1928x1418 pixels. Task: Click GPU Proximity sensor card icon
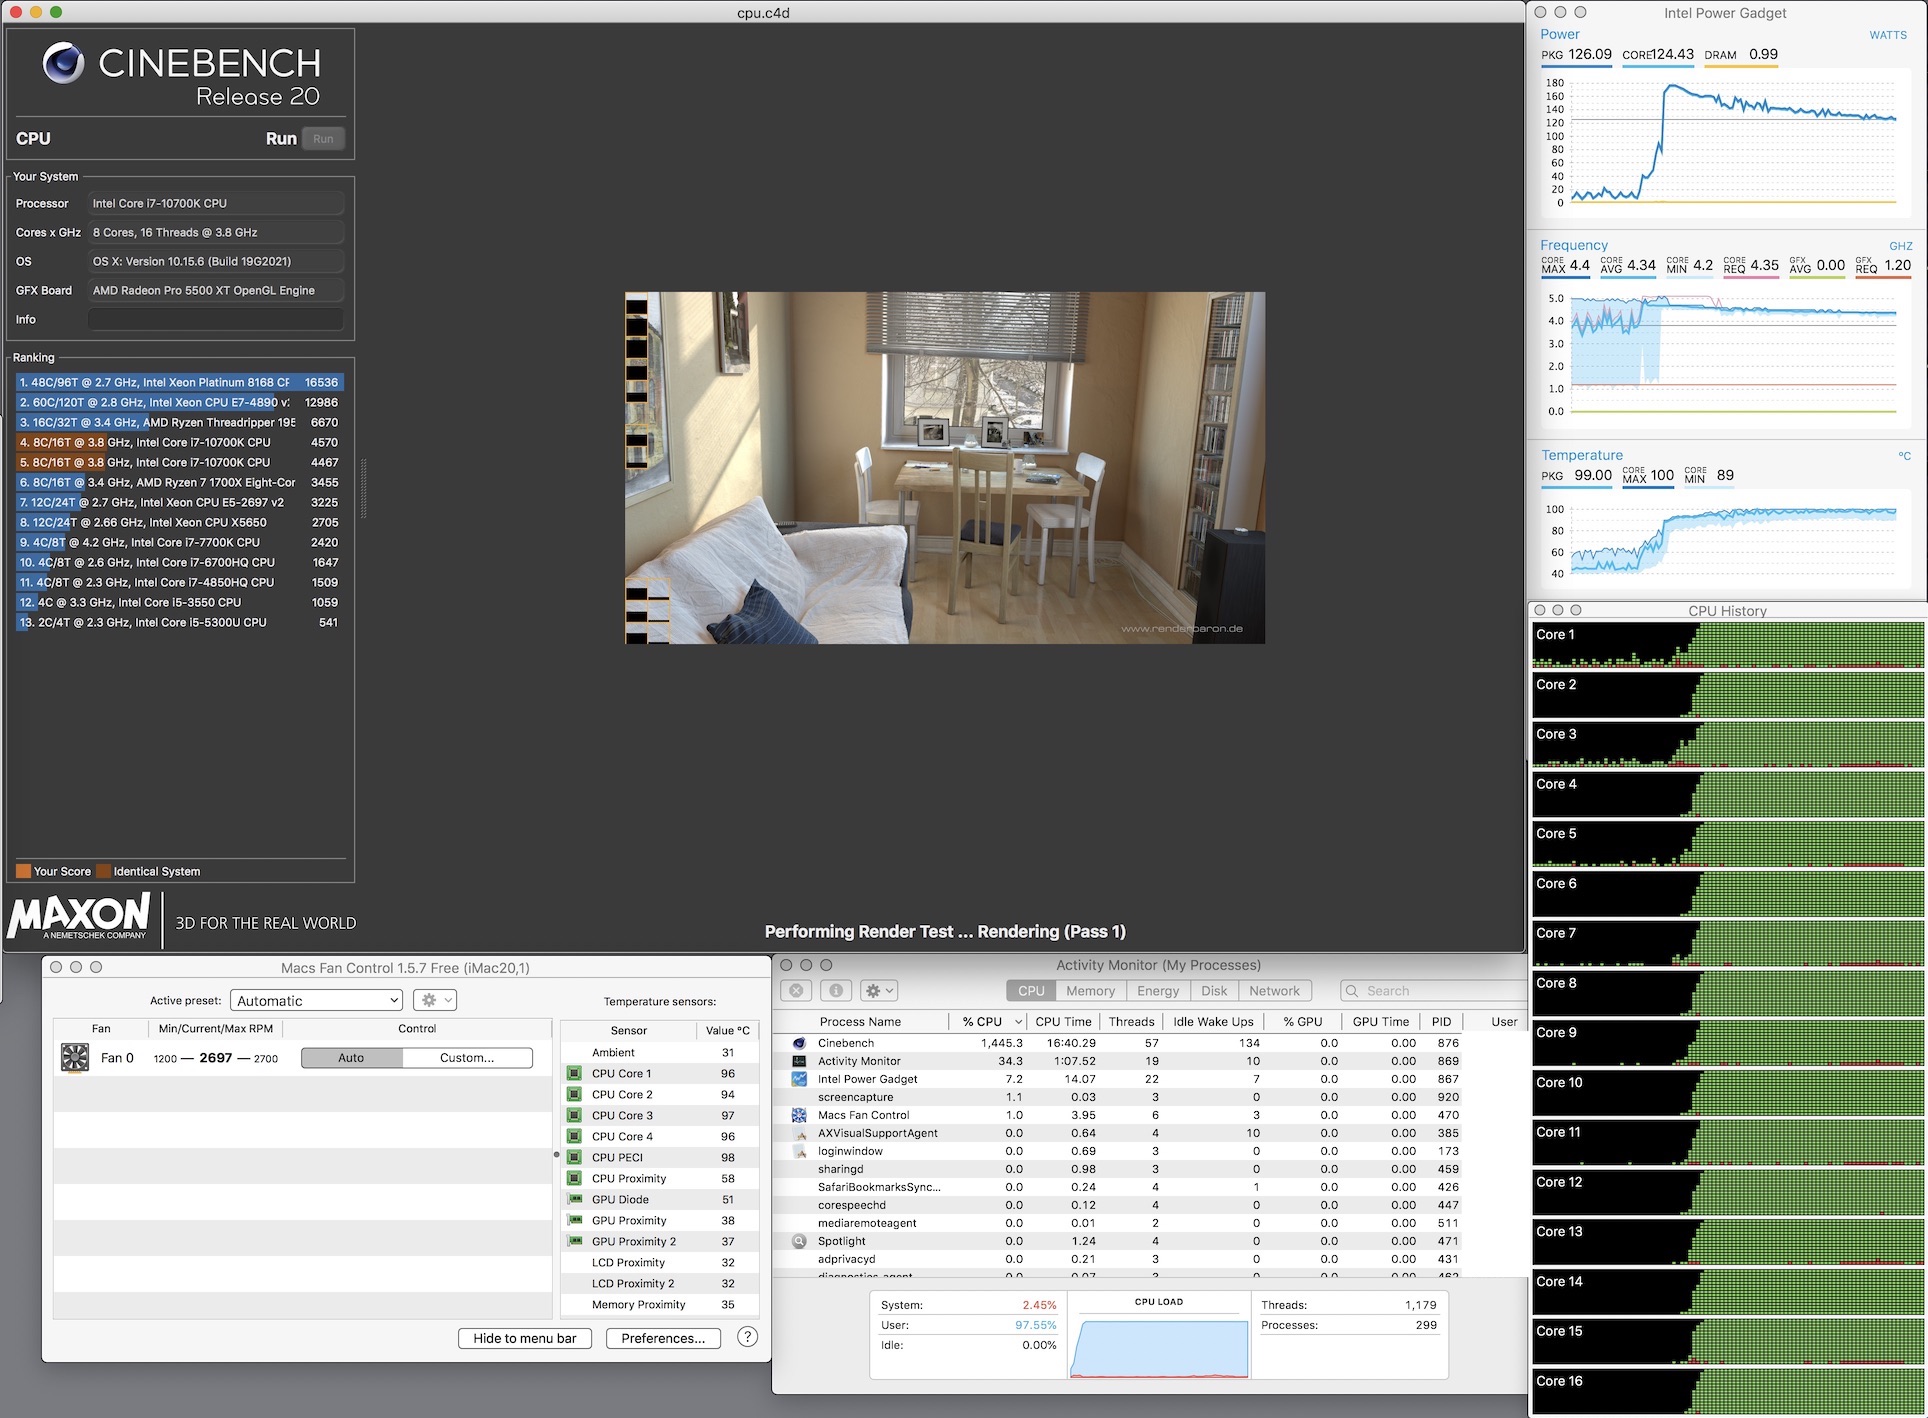click(x=575, y=1220)
